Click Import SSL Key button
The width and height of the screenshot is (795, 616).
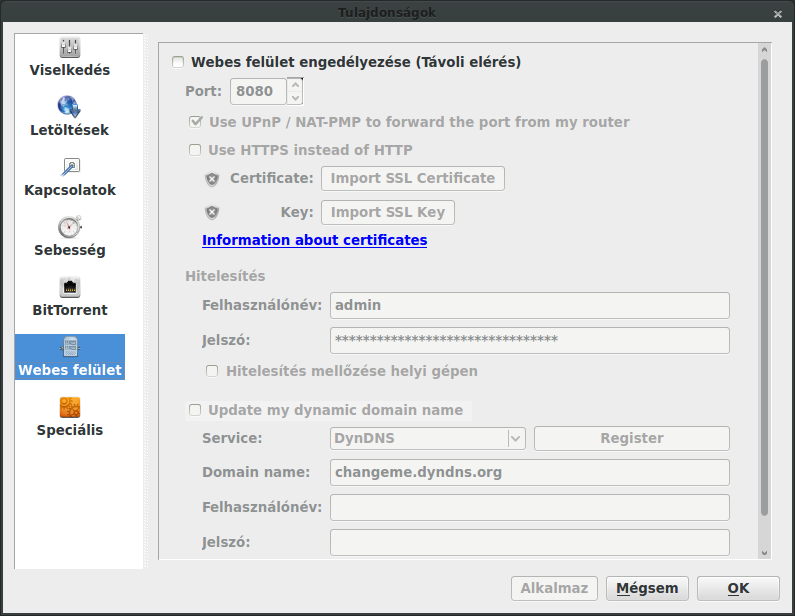(388, 212)
